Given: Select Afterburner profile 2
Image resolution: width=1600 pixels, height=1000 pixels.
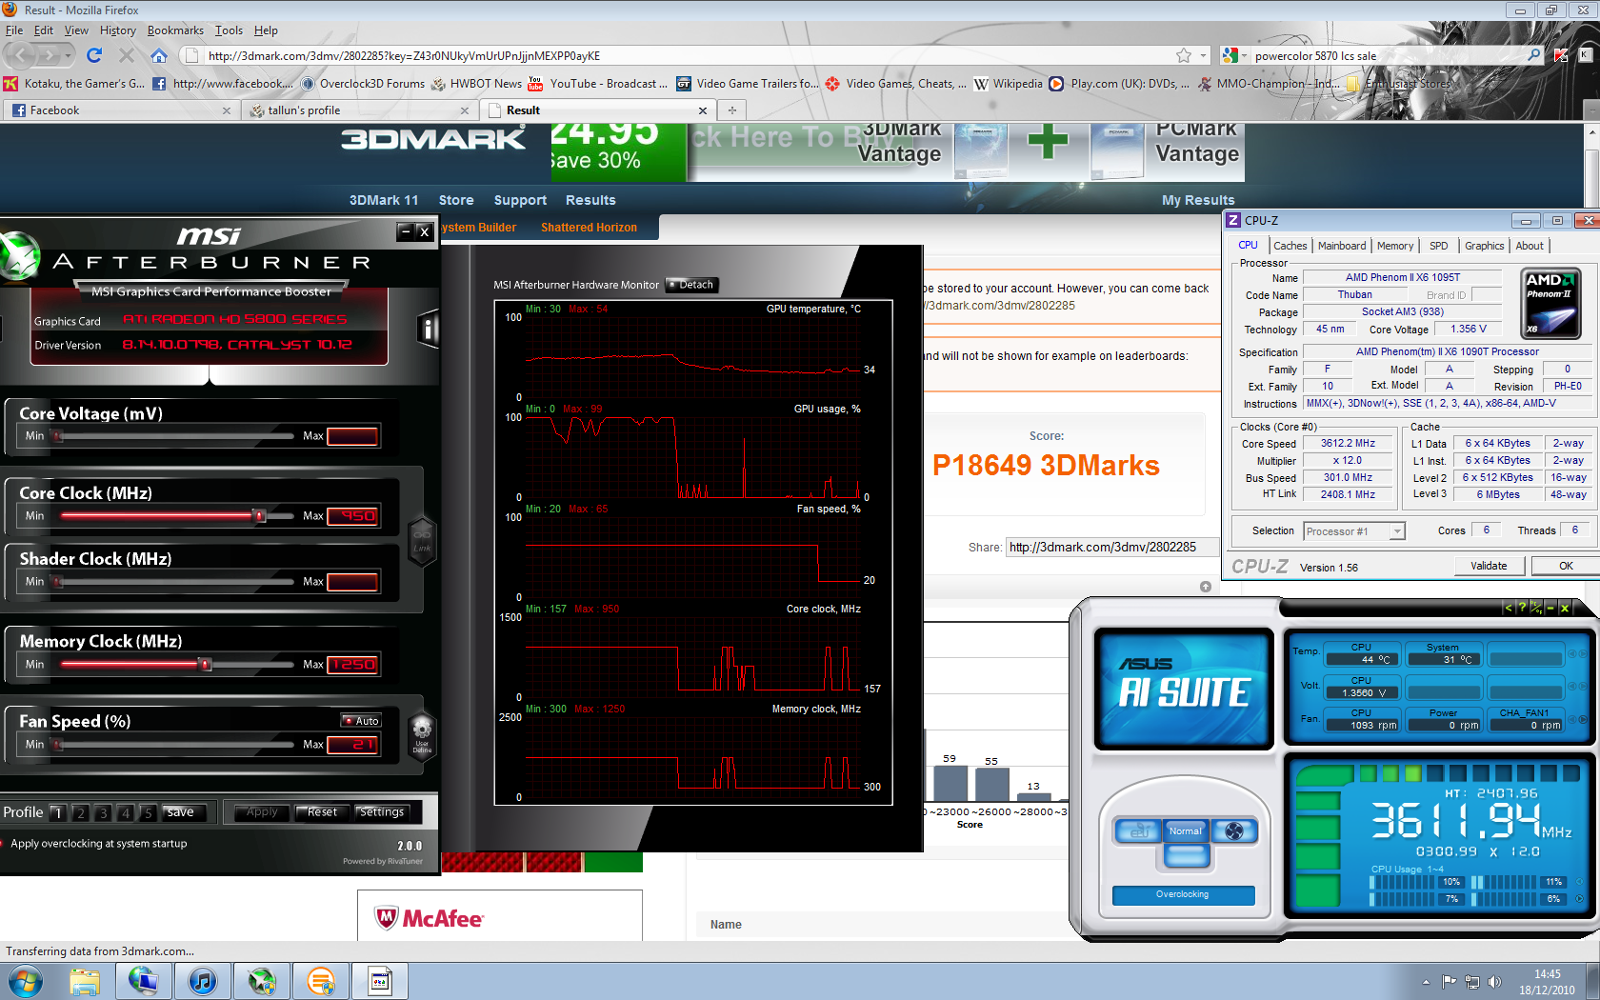Looking at the screenshot, I should point(81,813).
